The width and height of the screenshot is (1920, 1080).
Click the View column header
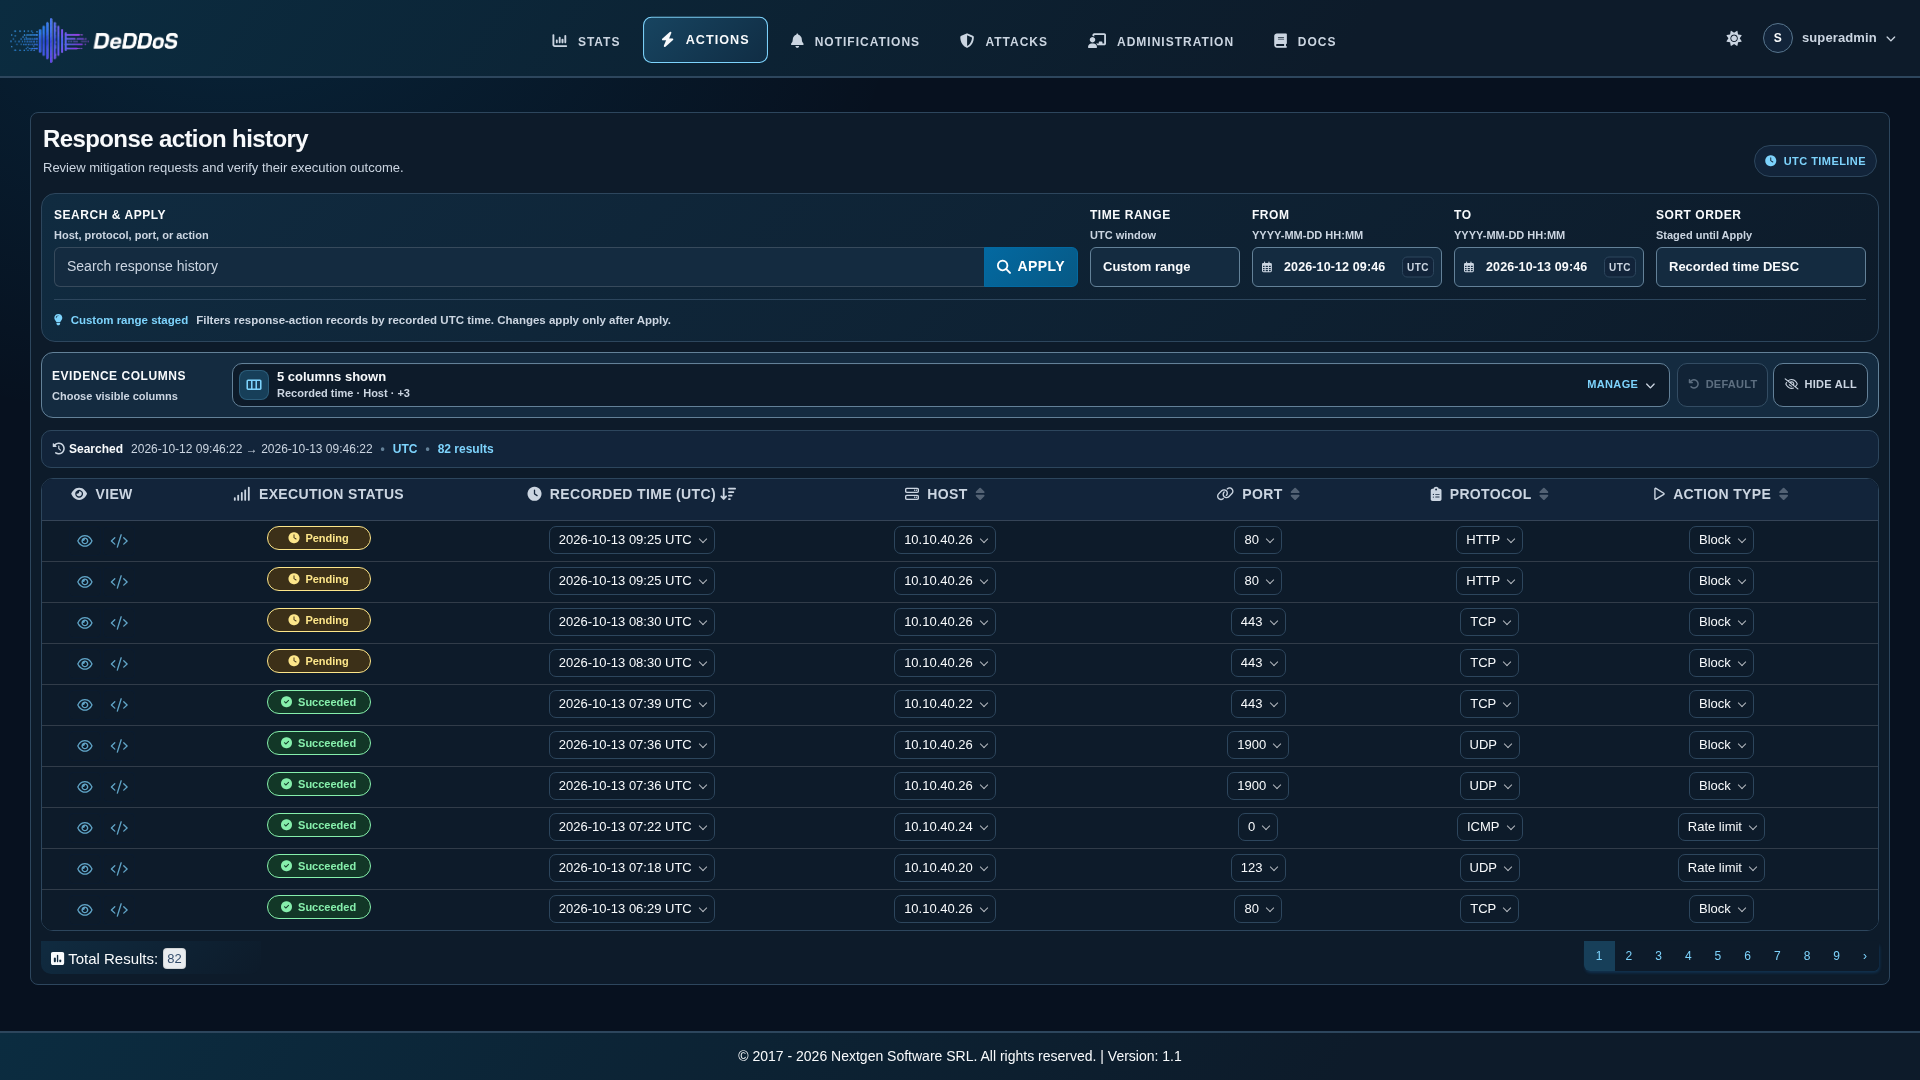click(102, 495)
